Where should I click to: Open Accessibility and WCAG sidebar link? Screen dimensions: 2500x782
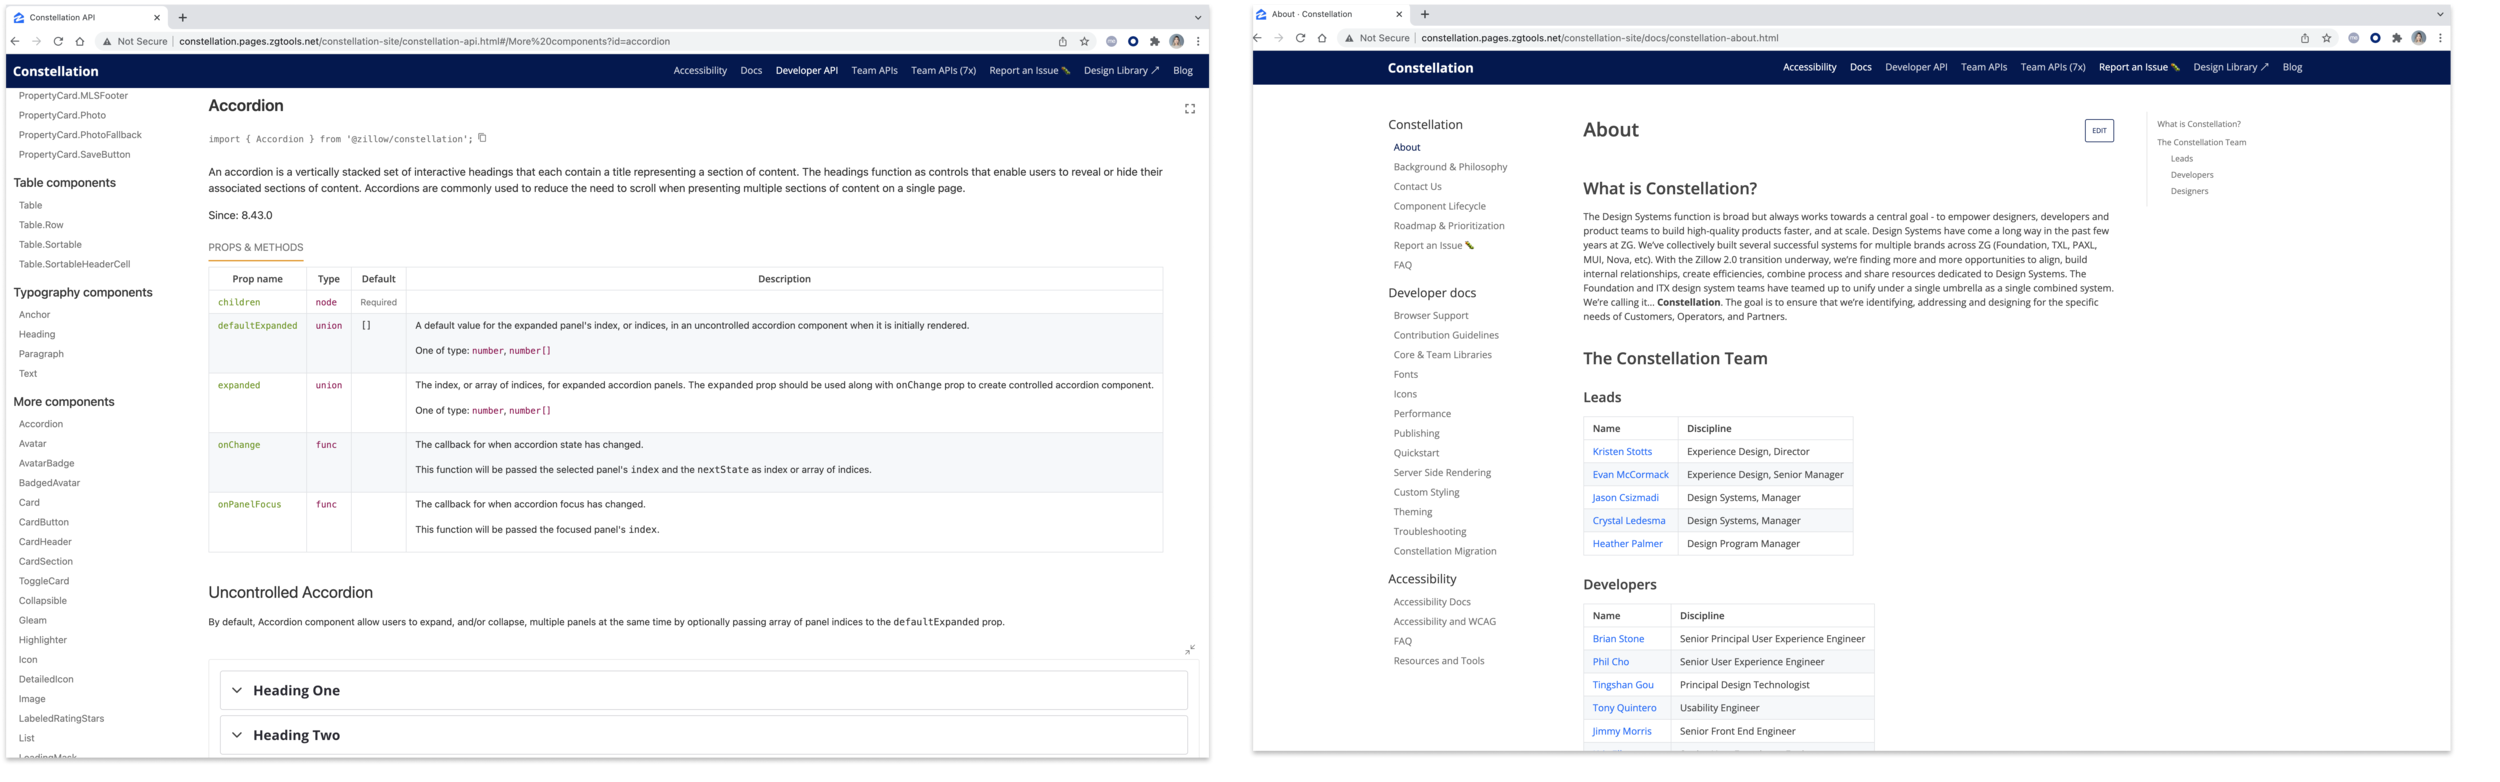(x=1444, y=622)
